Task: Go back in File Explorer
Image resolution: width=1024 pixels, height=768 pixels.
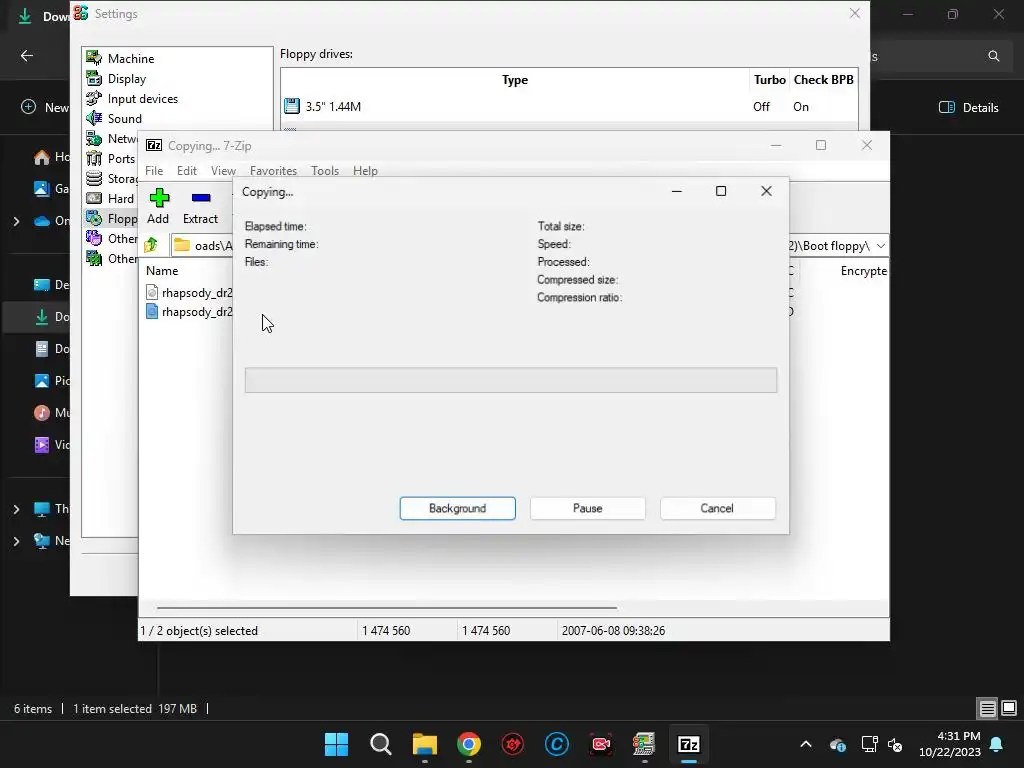Action: click(x=27, y=56)
